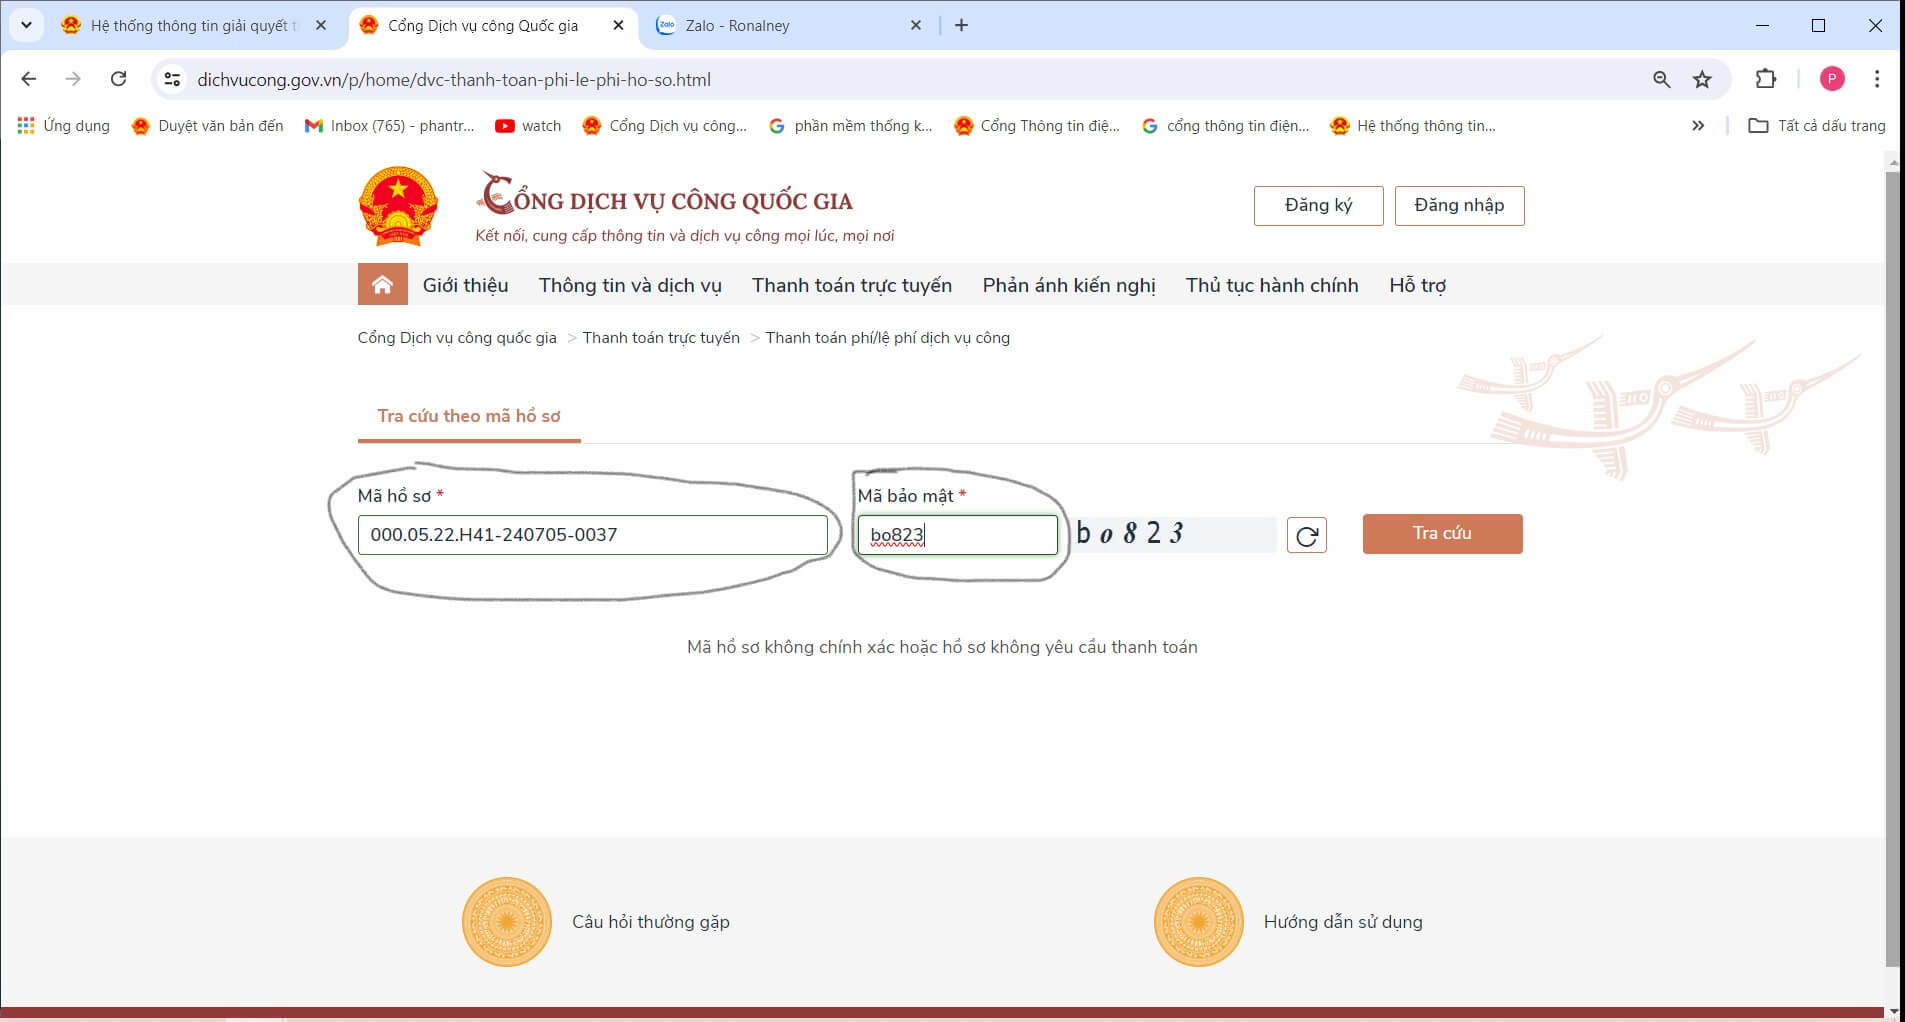
Task: Open the Câu hỏi thường gặp link
Action: [651, 922]
